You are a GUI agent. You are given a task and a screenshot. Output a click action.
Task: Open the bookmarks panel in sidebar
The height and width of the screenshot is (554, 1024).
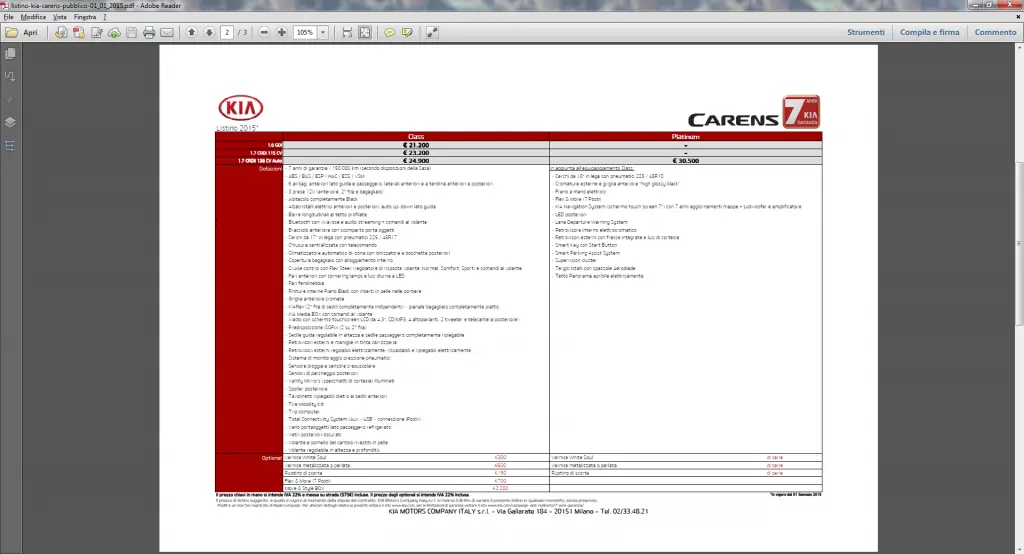pos(10,76)
